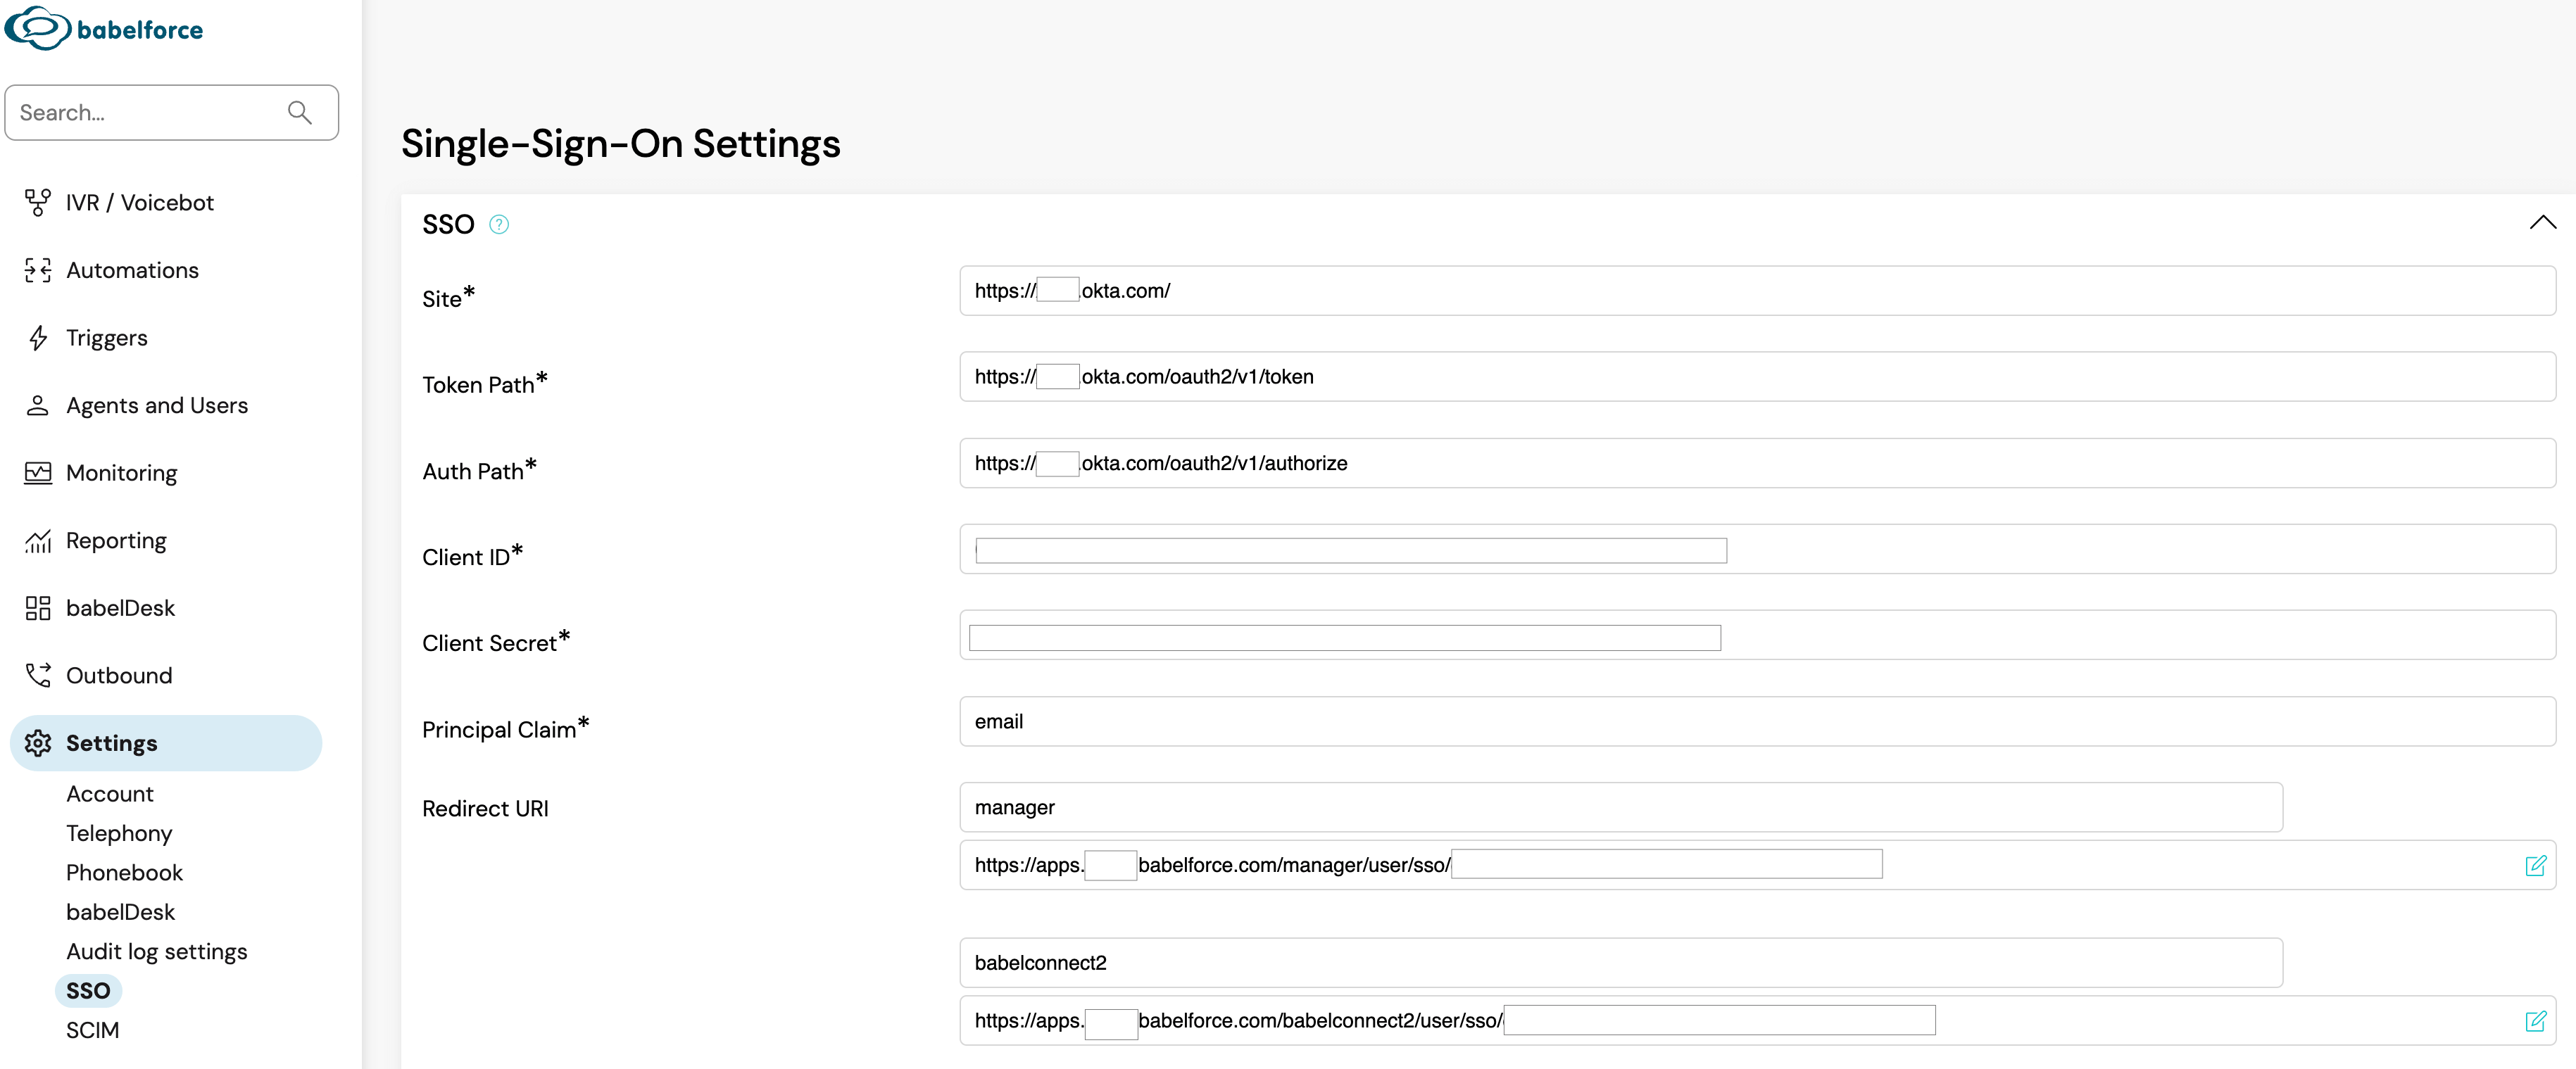This screenshot has height=1069, width=2576.
Task: Edit the manager redirect URI via pencil icon
Action: pyautogui.click(x=2535, y=866)
